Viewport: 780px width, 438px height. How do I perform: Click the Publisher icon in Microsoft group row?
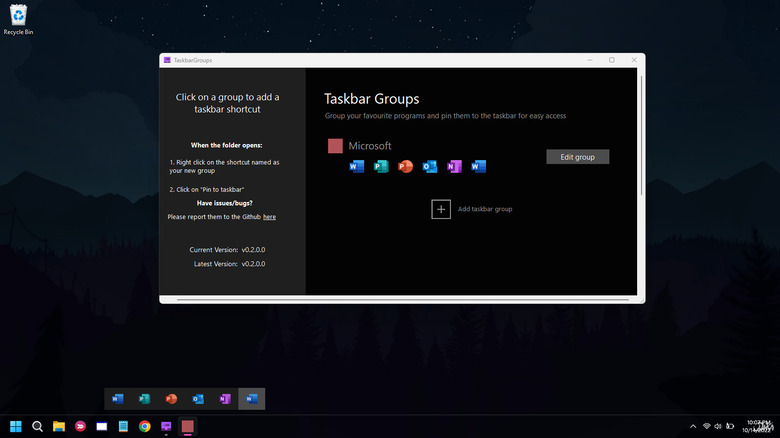pos(381,166)
